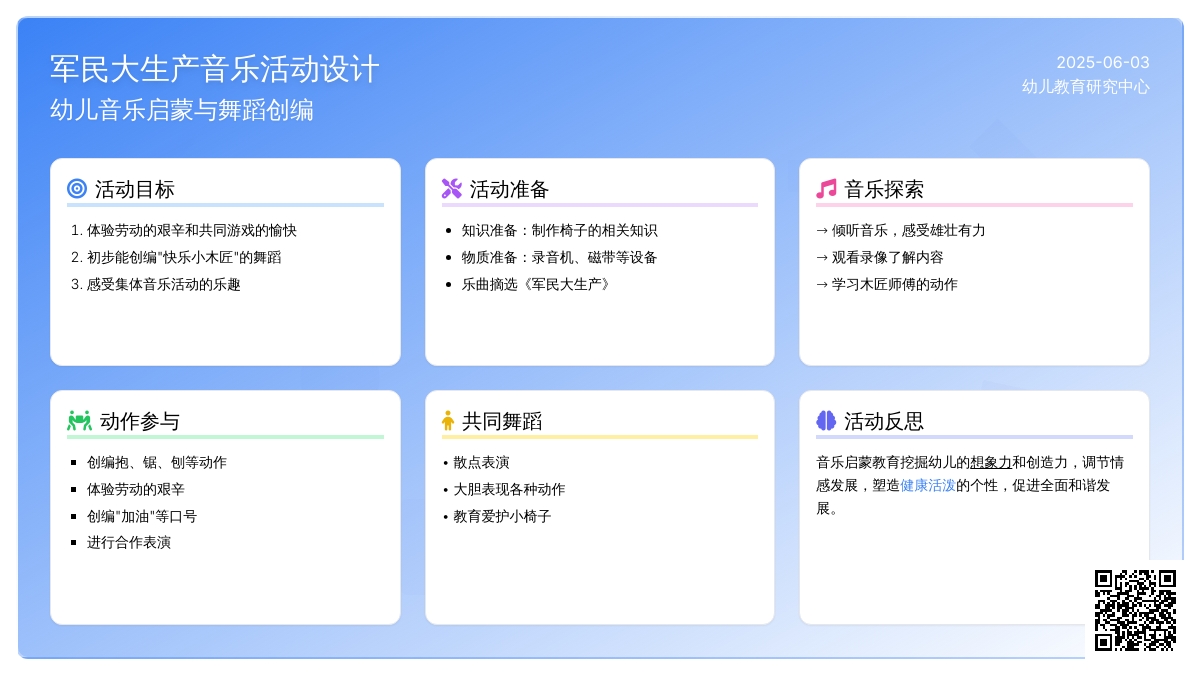Viewport: 1200px width, 675px height.
Task: Select the title 军民大生产音乐活动设计
Action: (215, 69)
